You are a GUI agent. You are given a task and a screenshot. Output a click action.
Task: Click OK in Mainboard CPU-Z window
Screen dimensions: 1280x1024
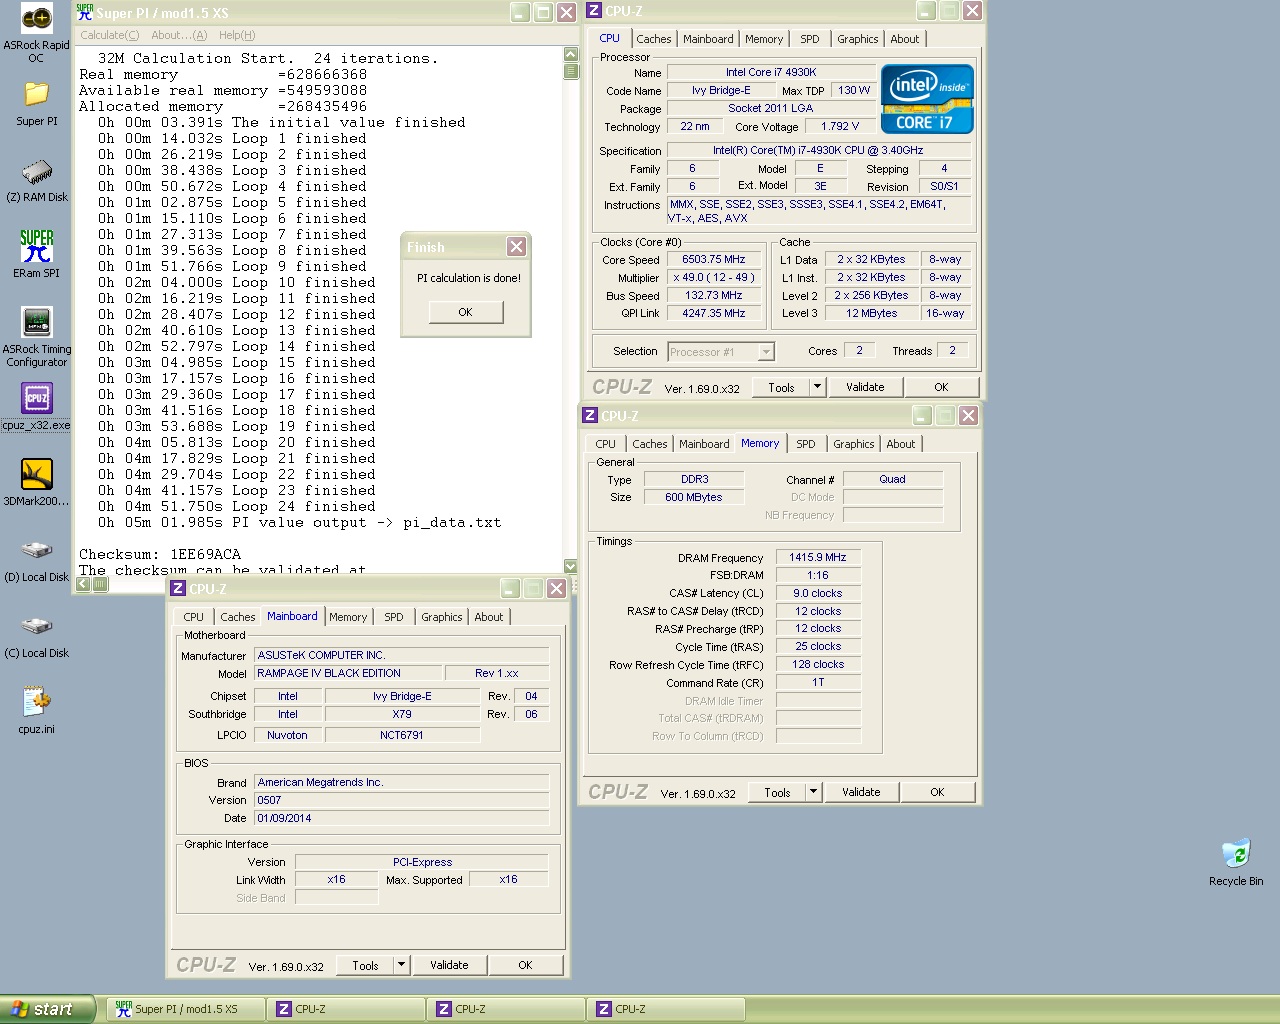(525, 965)
